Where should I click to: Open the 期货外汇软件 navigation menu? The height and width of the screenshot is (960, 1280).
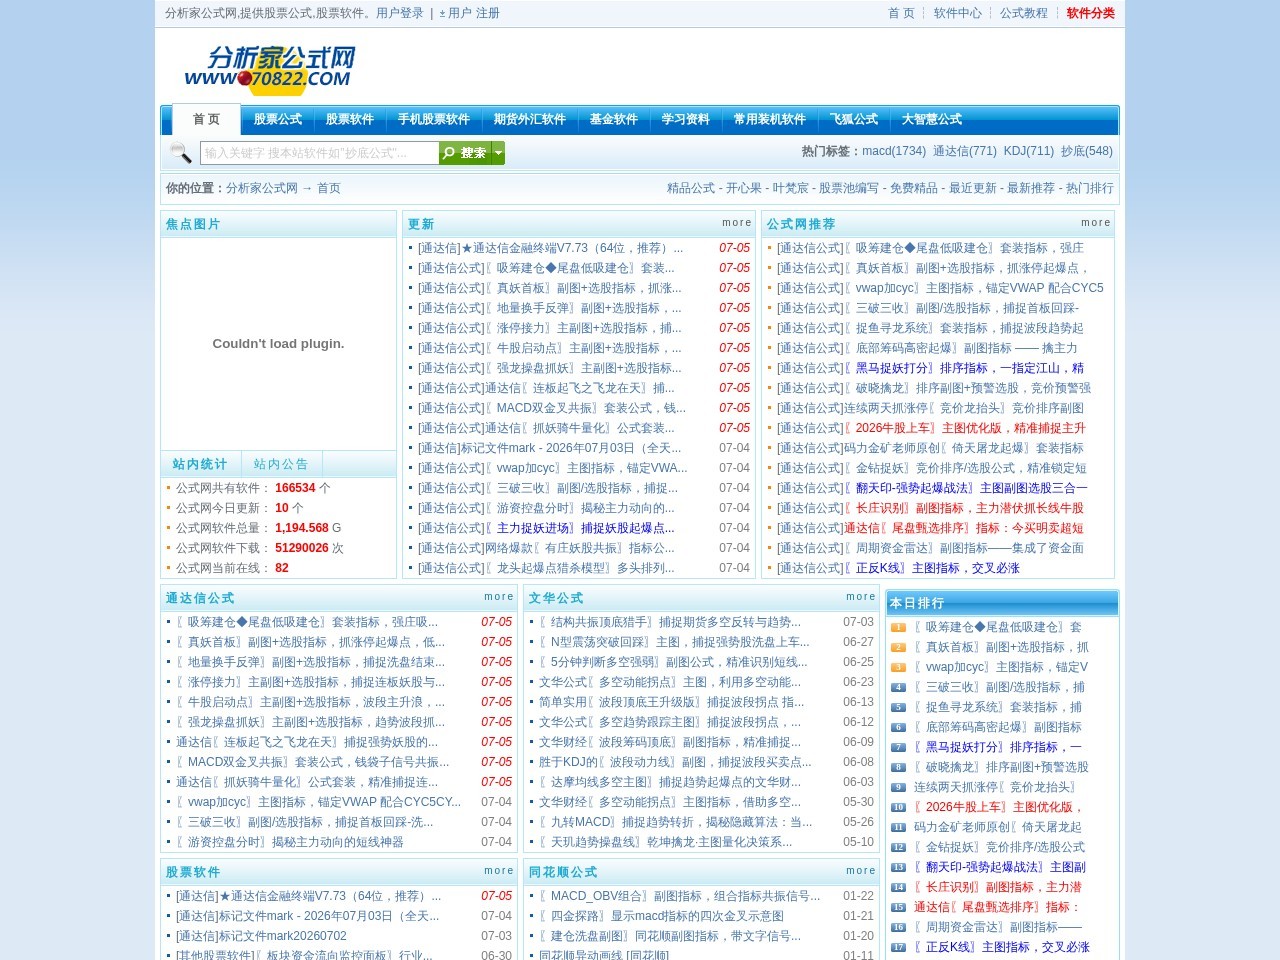coord(529,119)
